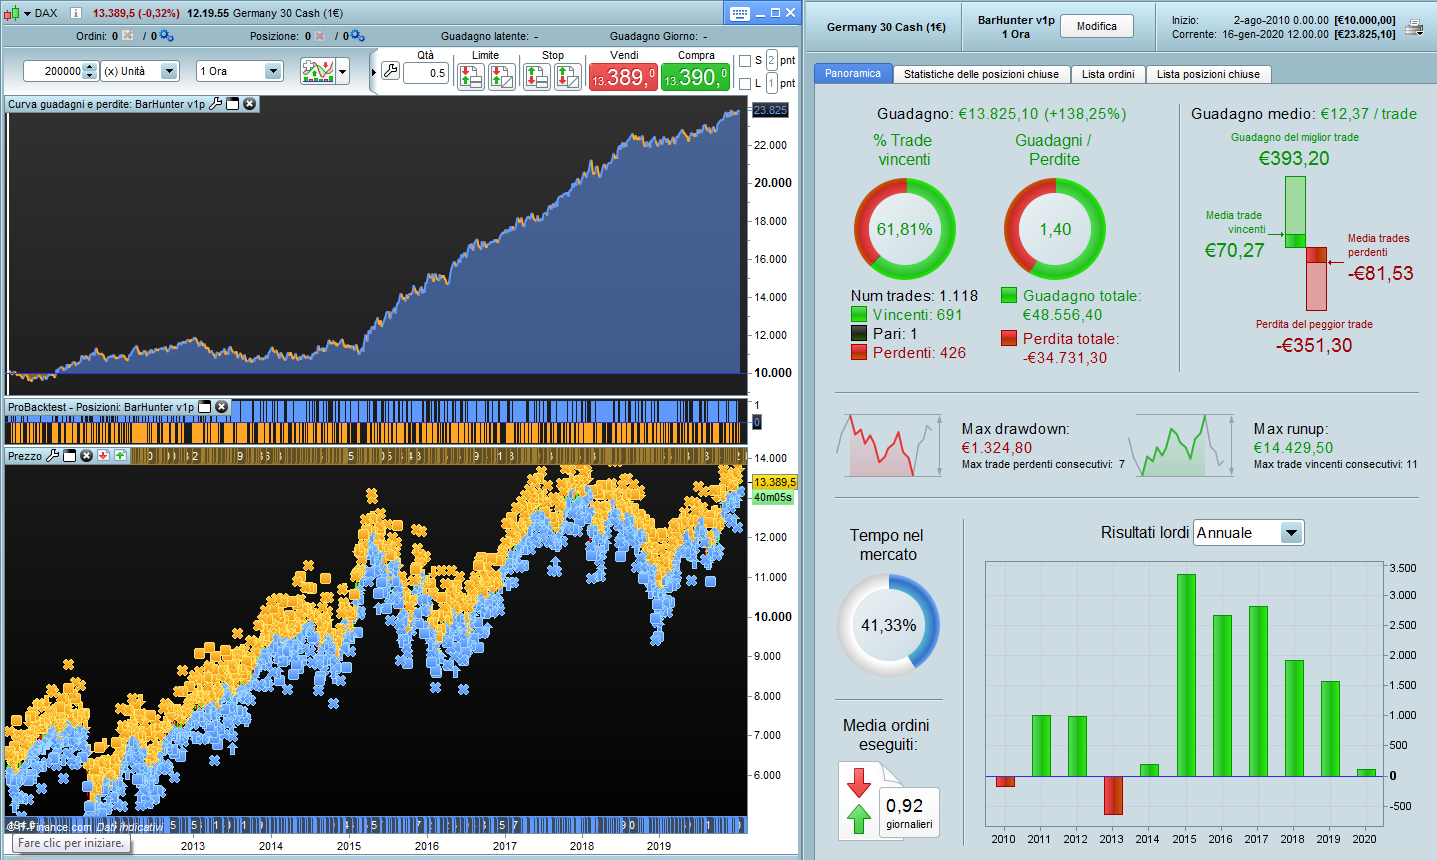Image resolution: width=1437 pixels, height=860 pixels.
Task: Click the second Stop order icon
Action: [568, 76]
